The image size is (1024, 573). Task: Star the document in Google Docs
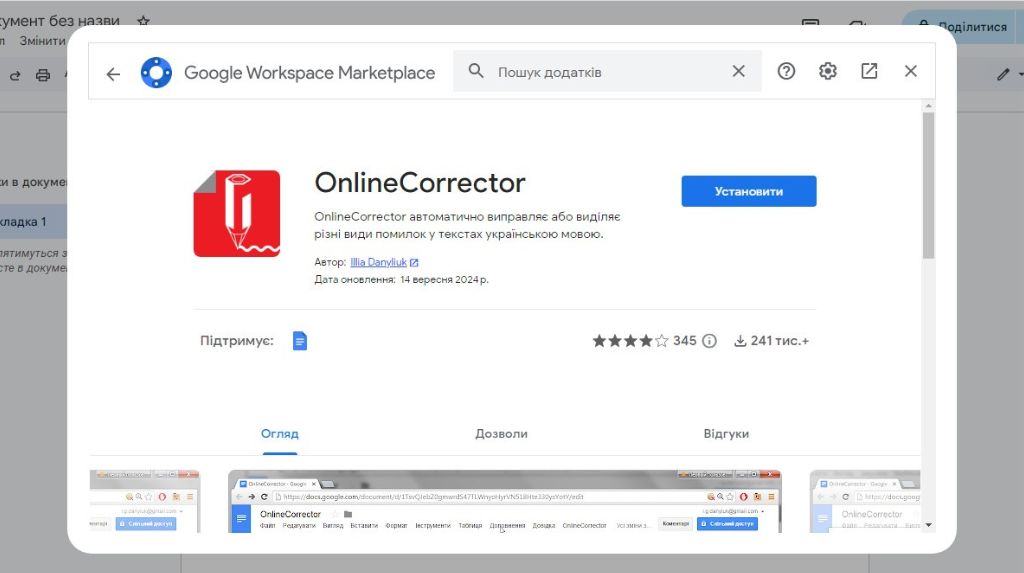click(144, 21)
